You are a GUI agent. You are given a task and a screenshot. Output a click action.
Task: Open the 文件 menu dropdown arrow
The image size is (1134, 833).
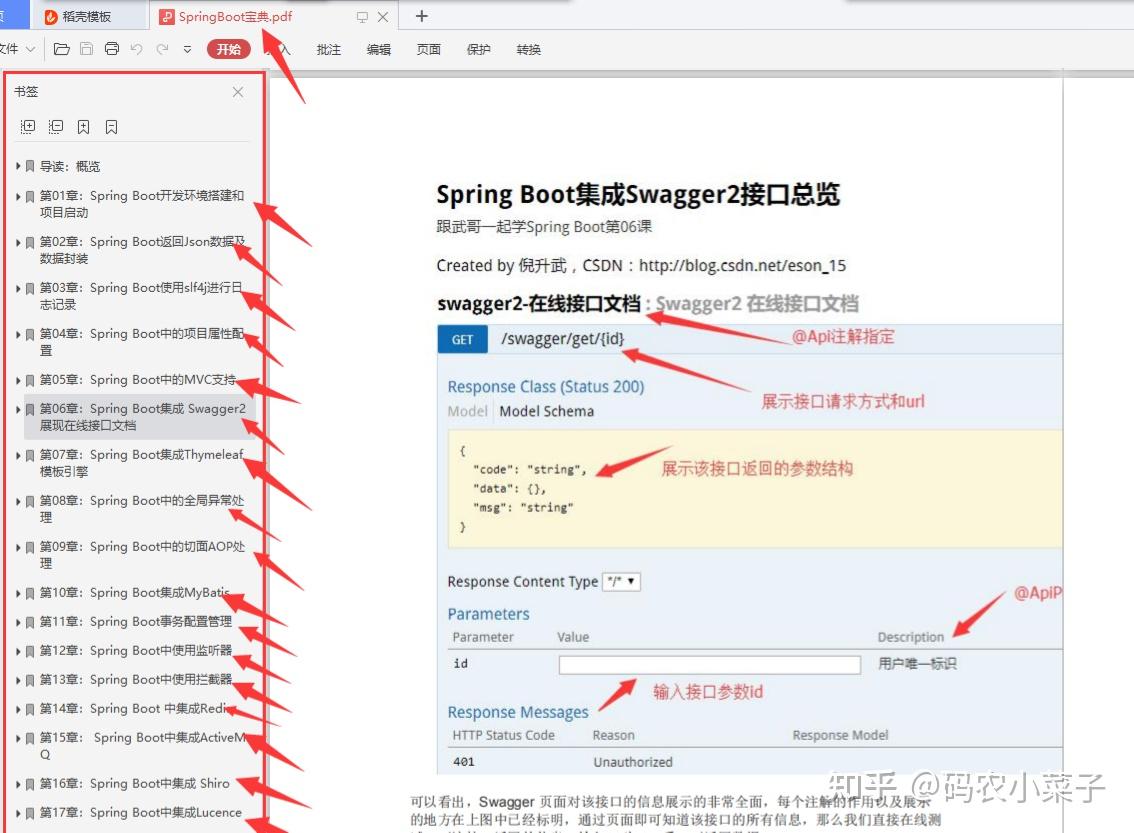[x=31, y=48]
